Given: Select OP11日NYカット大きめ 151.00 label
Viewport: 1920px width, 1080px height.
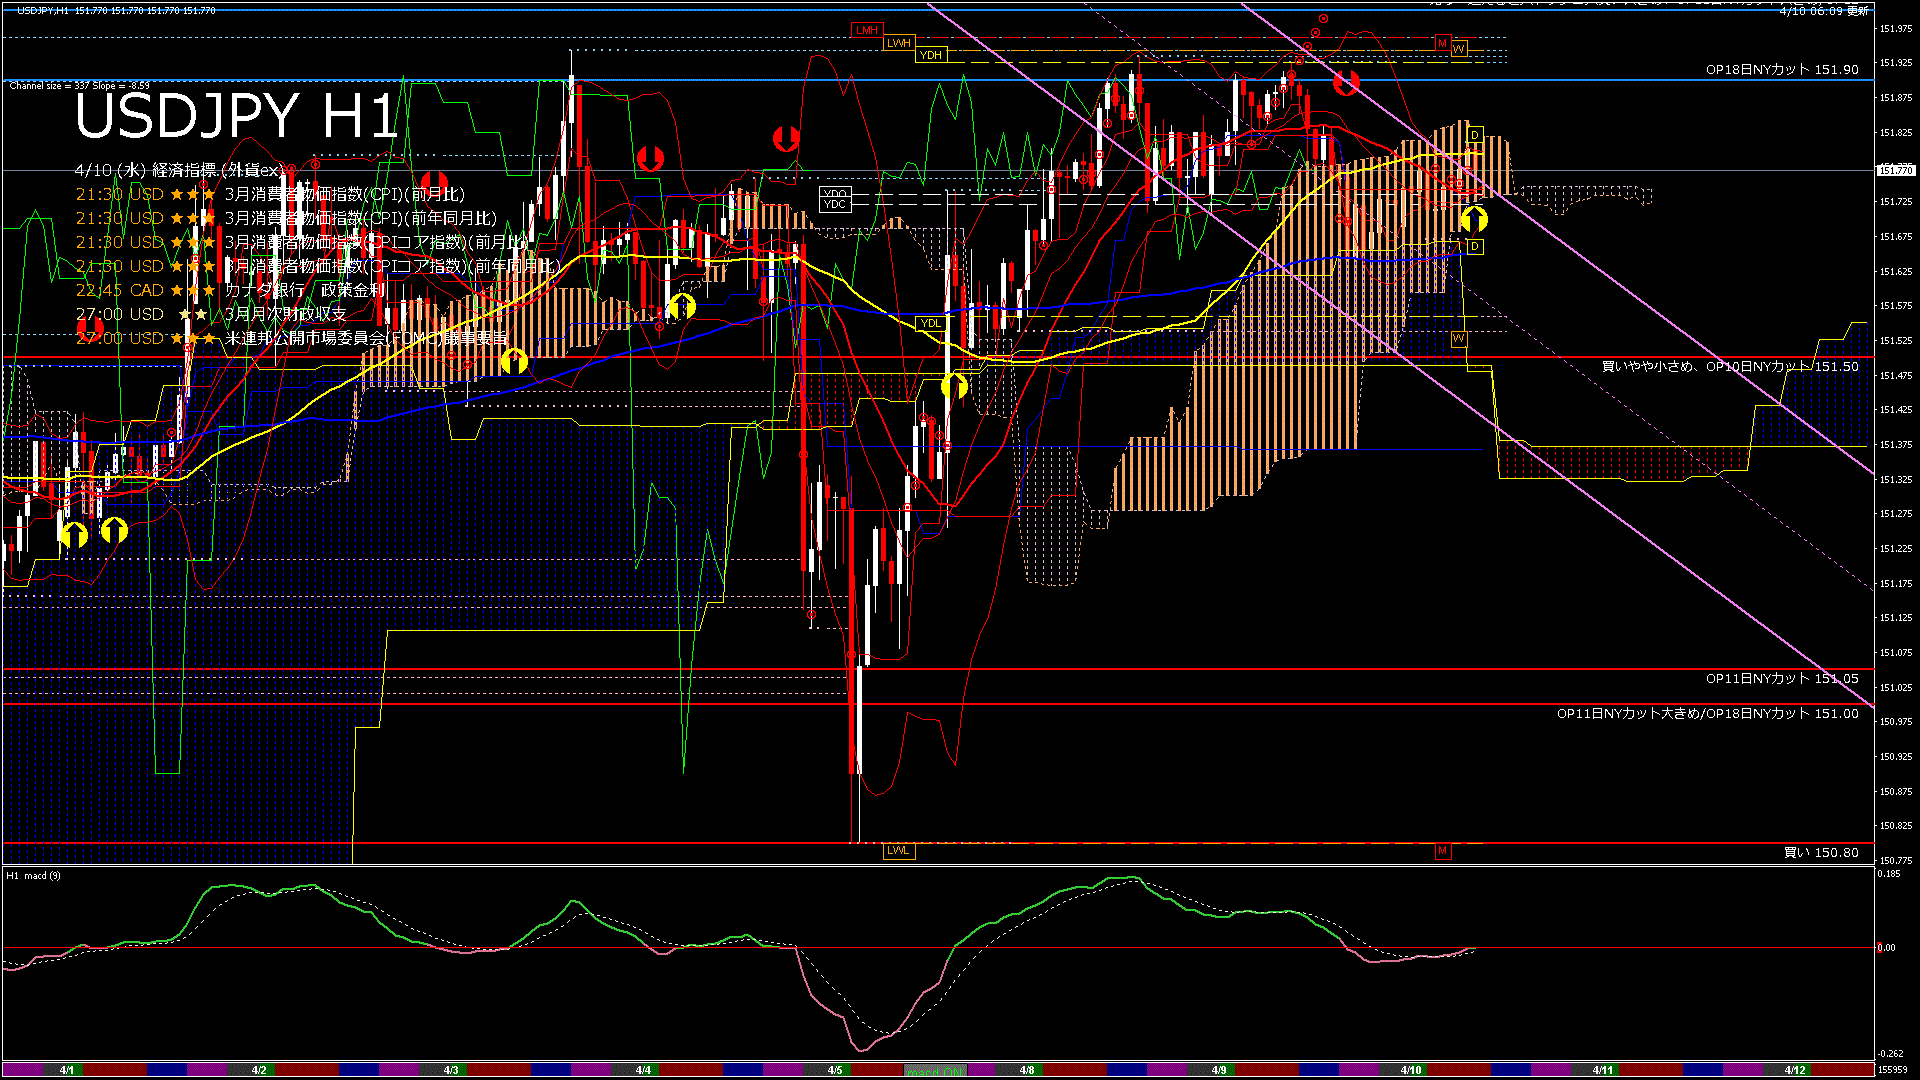Looking at the screenshot, I should pos(1708,714).
